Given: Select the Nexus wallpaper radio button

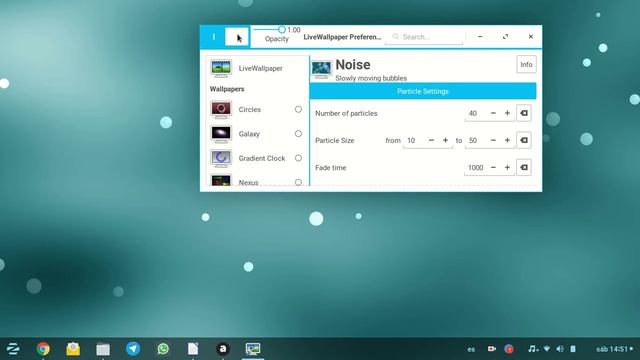Looking at the screenshot, I should [x=298, y=182].
